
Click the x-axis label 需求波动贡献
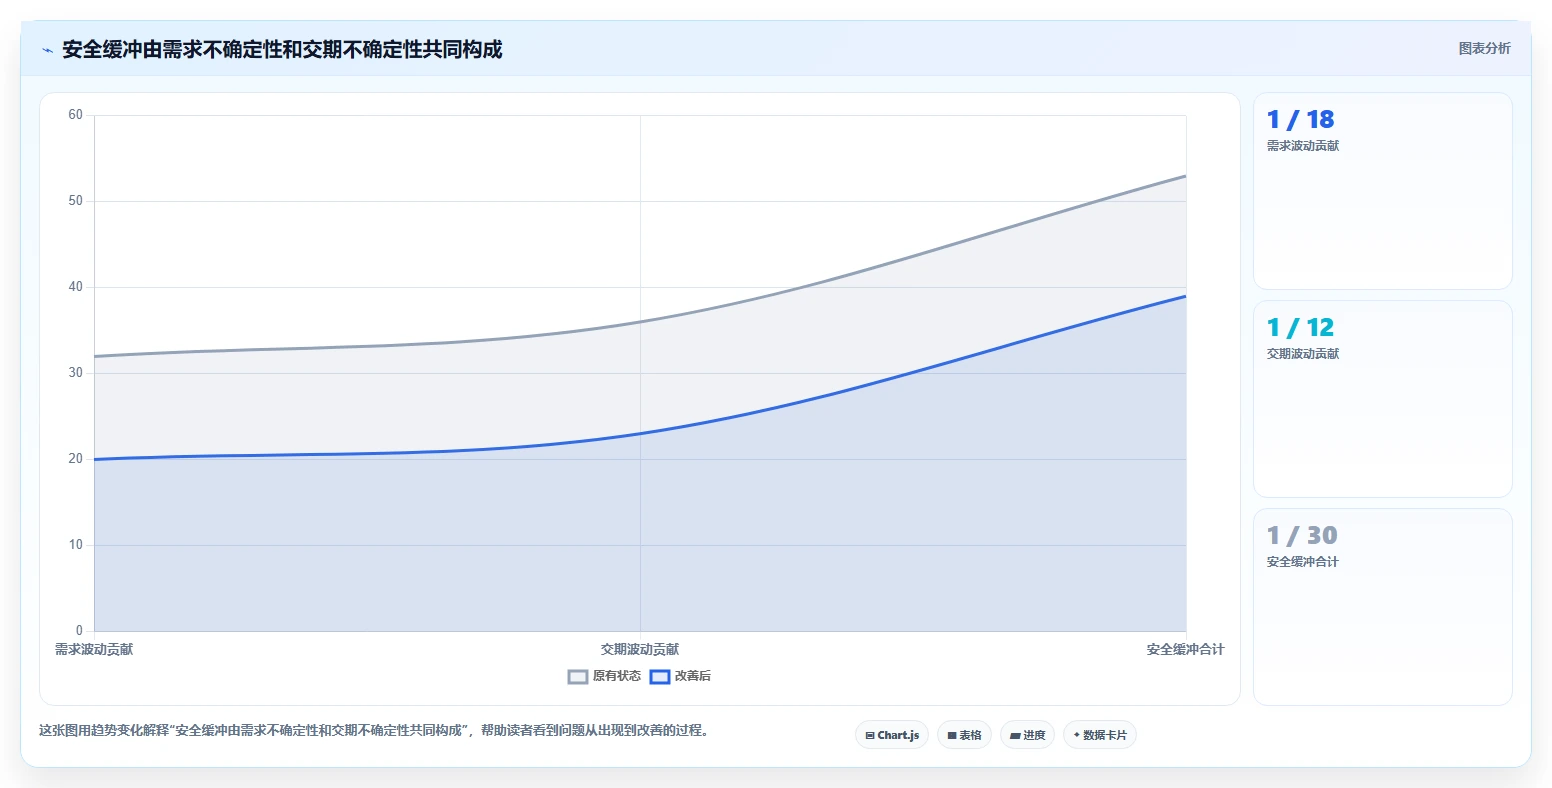[x=94, y=650]
